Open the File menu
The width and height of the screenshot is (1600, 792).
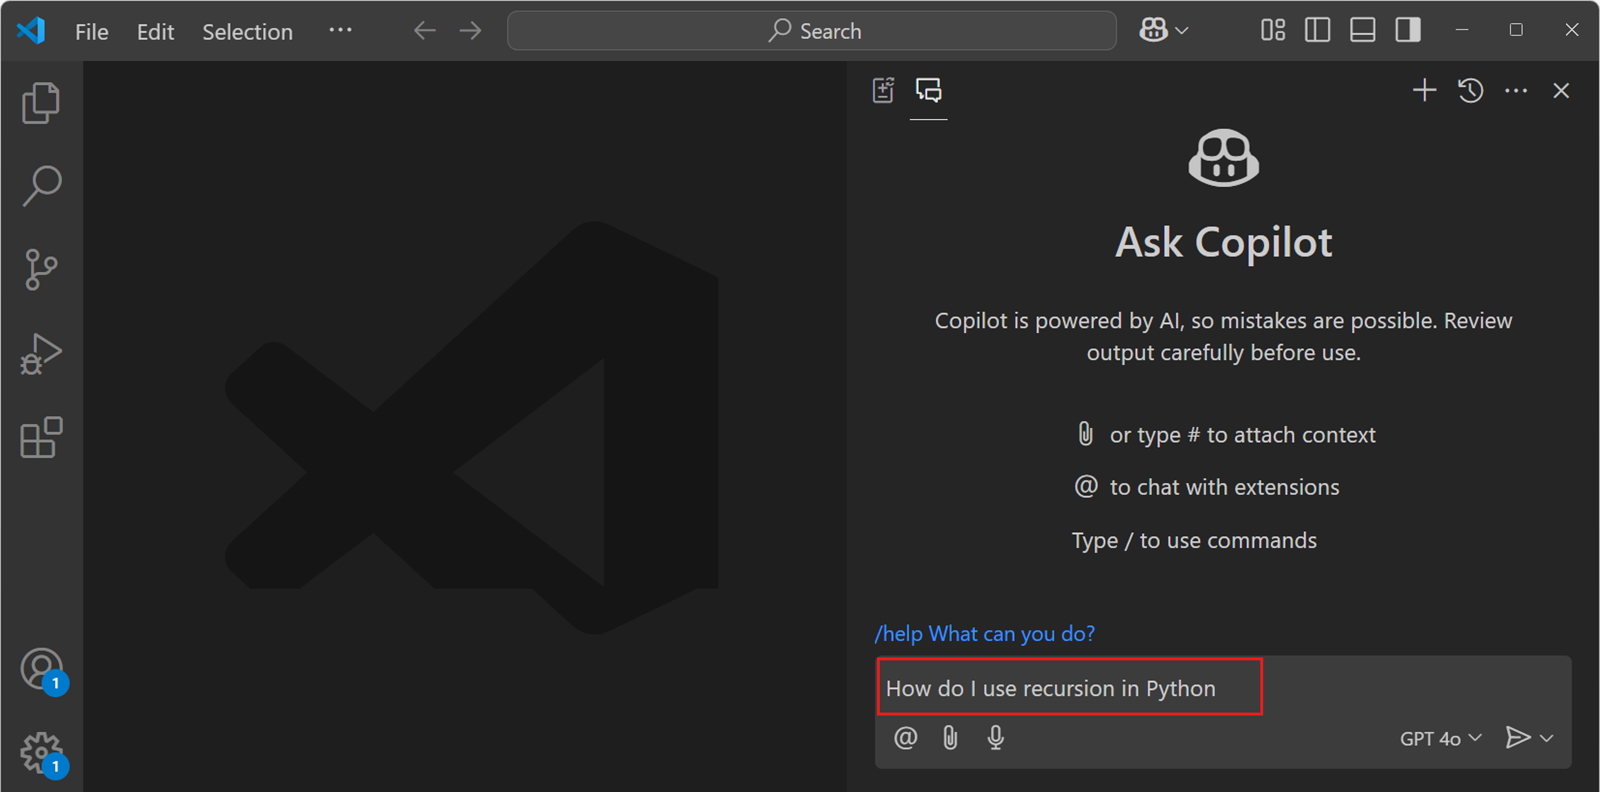[x=92, y=31]
